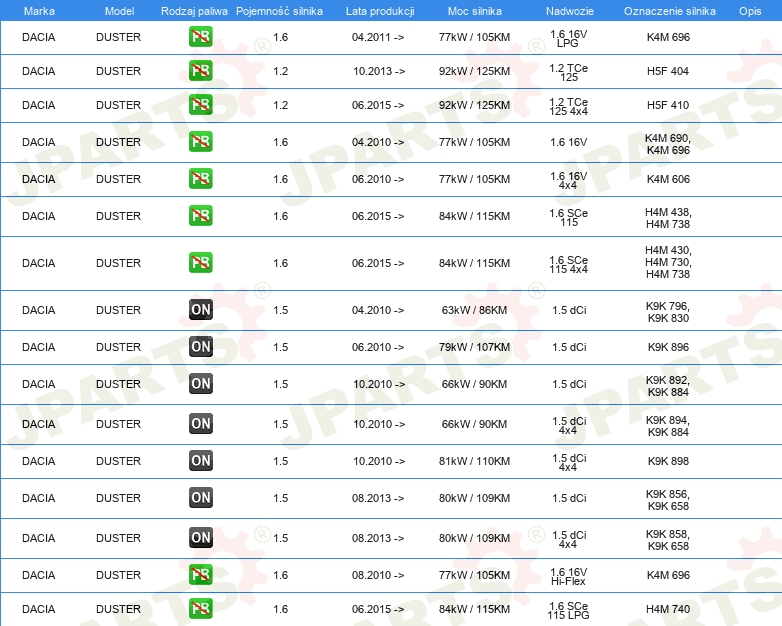Click the ON icon in the K9K 898 row
The height and width of the screenshot is (626, 782).
click(x=200, y=461)
